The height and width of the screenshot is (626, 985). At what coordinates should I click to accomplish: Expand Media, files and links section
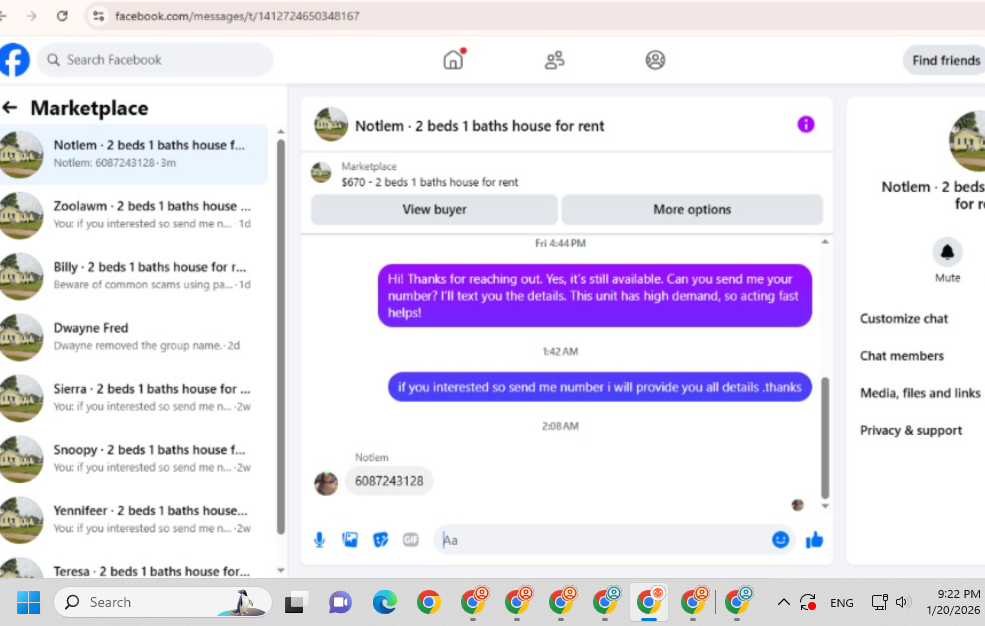920,392
